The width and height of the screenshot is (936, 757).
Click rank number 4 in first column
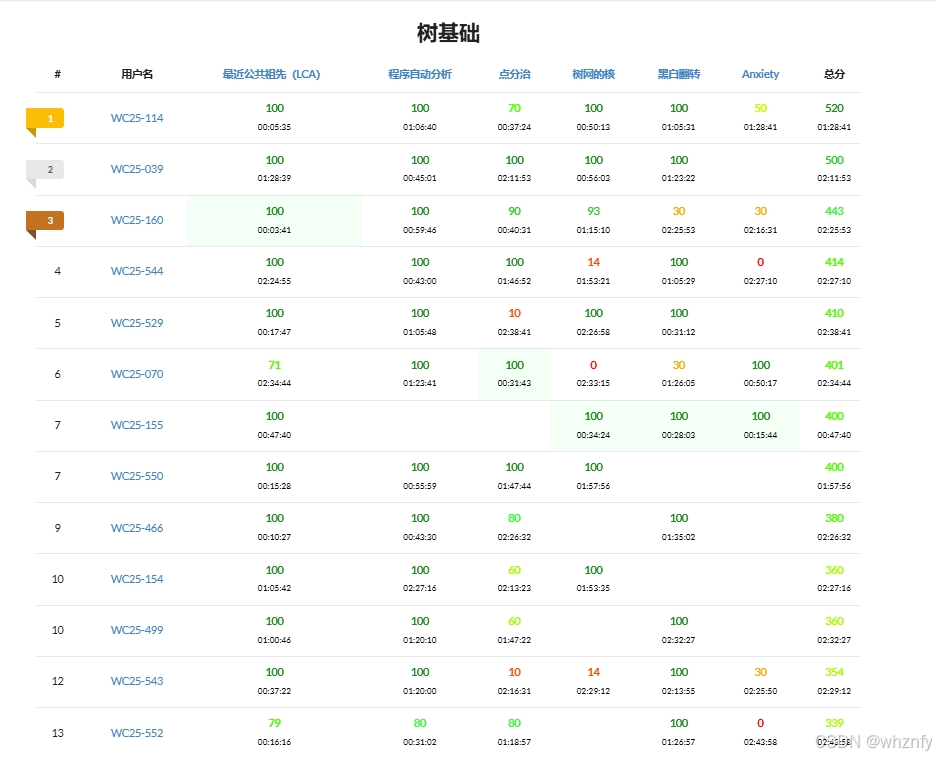click(57, 271)
